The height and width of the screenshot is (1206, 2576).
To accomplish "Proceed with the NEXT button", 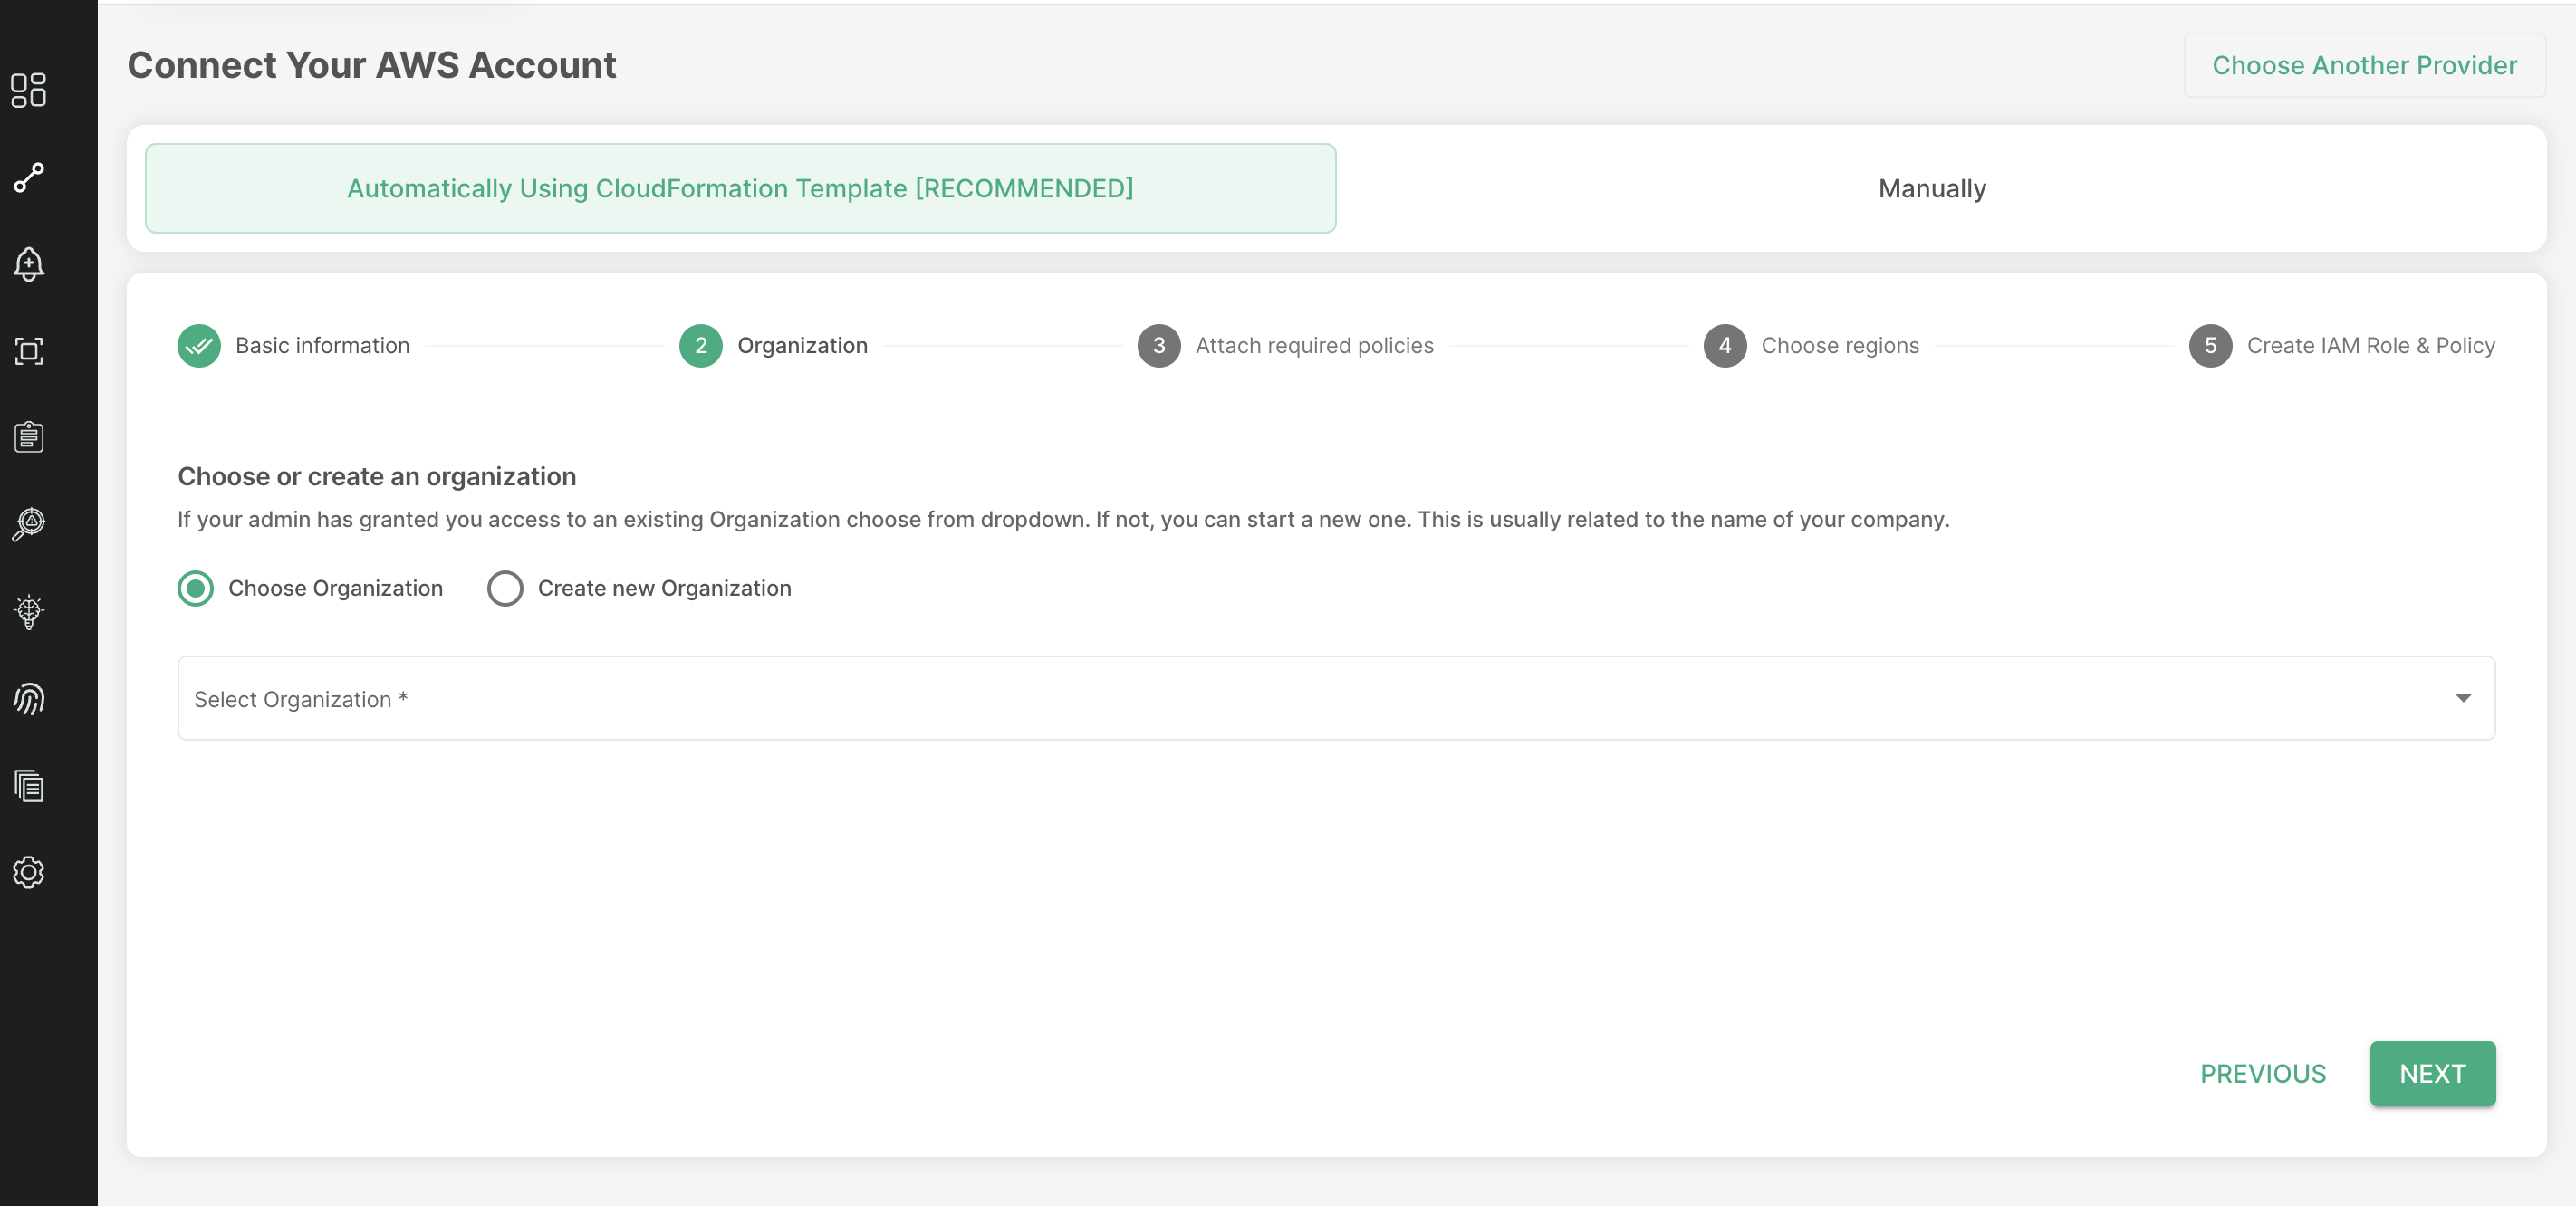I will click(2432, 1073).
